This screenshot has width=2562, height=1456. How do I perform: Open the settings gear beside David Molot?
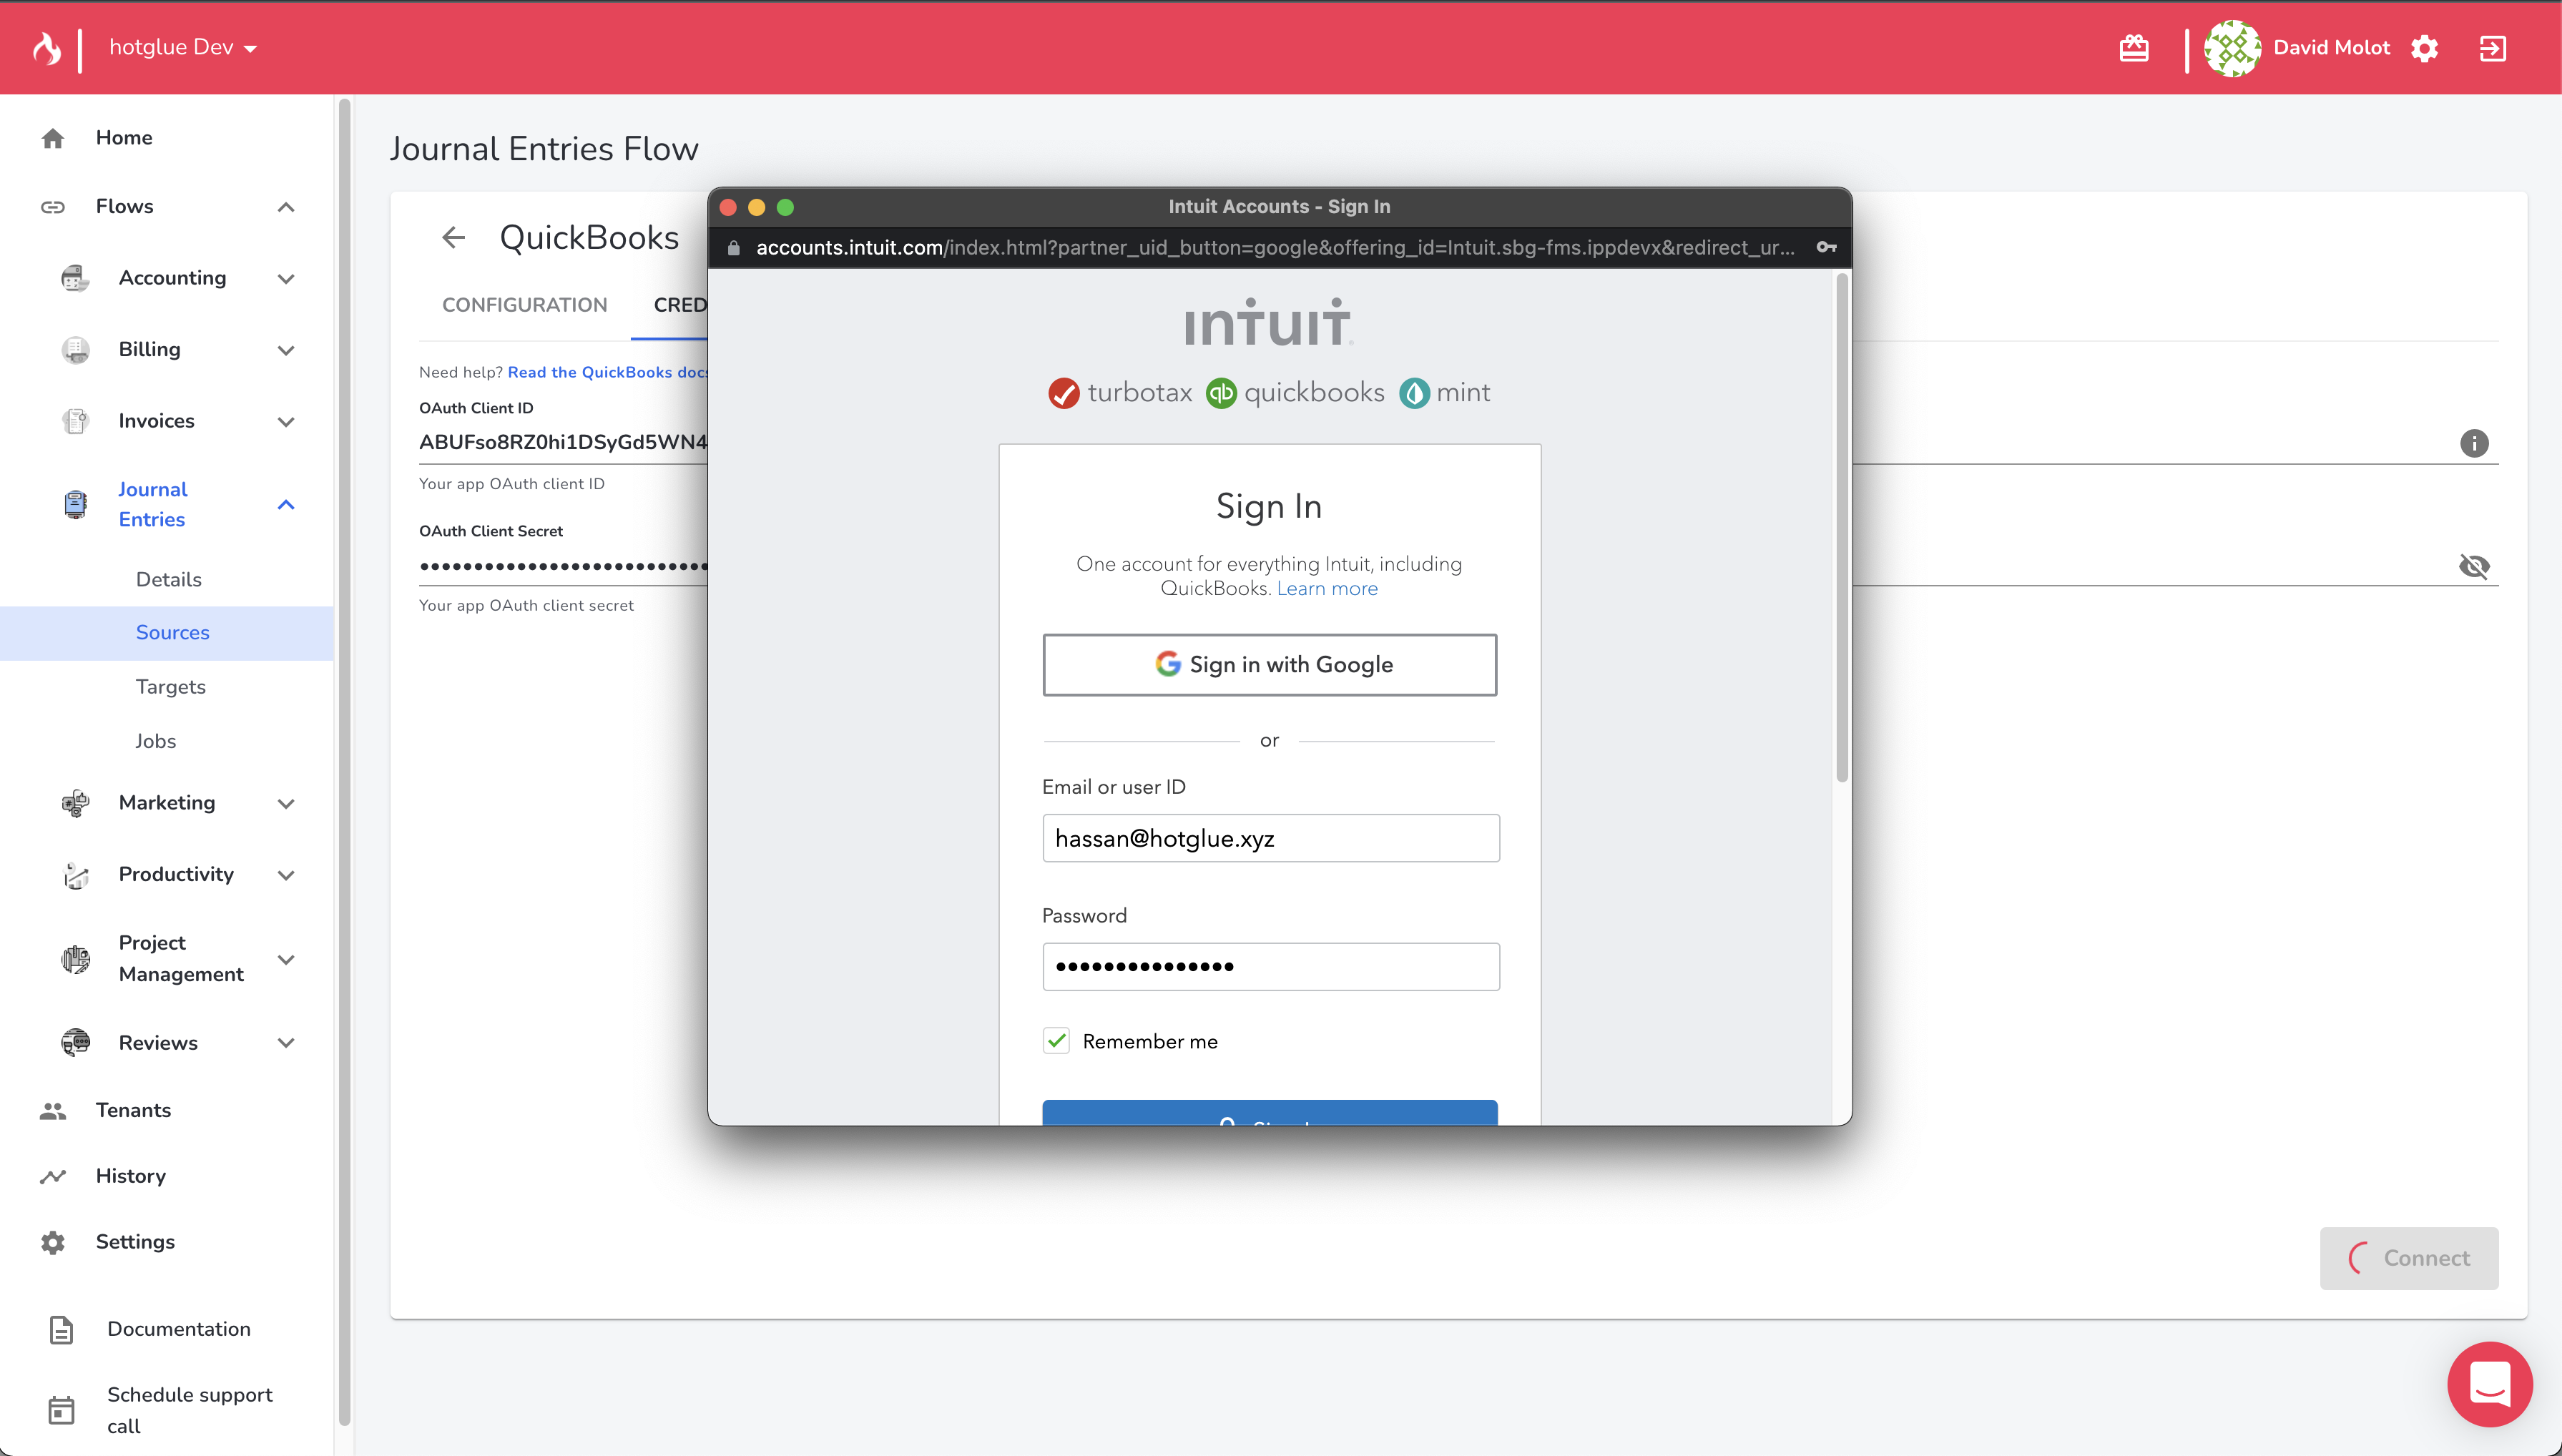click(x=2424, y=48)
